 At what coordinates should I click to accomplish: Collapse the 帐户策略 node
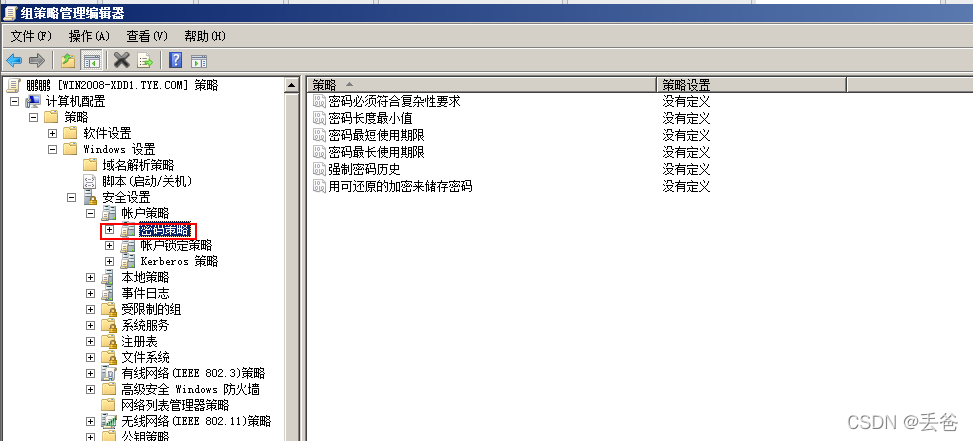(x=91, y=213)
